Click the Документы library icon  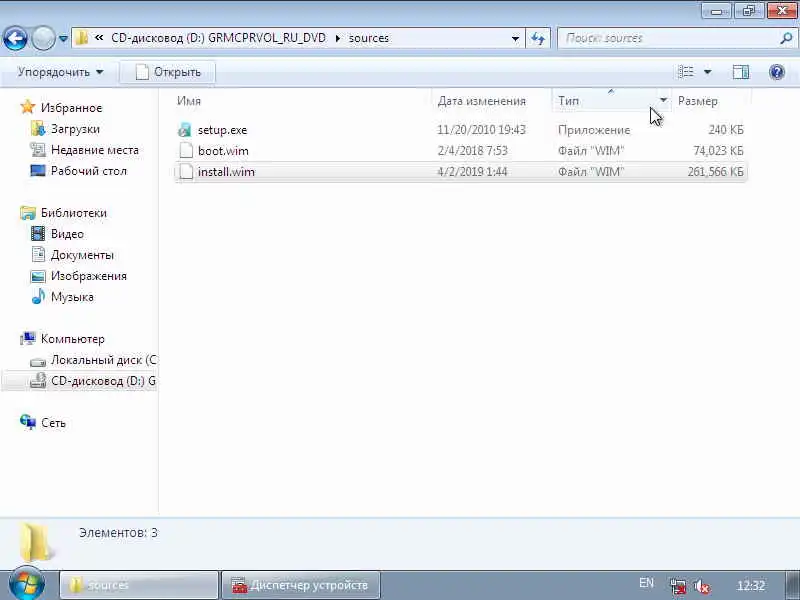click(x=38, y=254)
